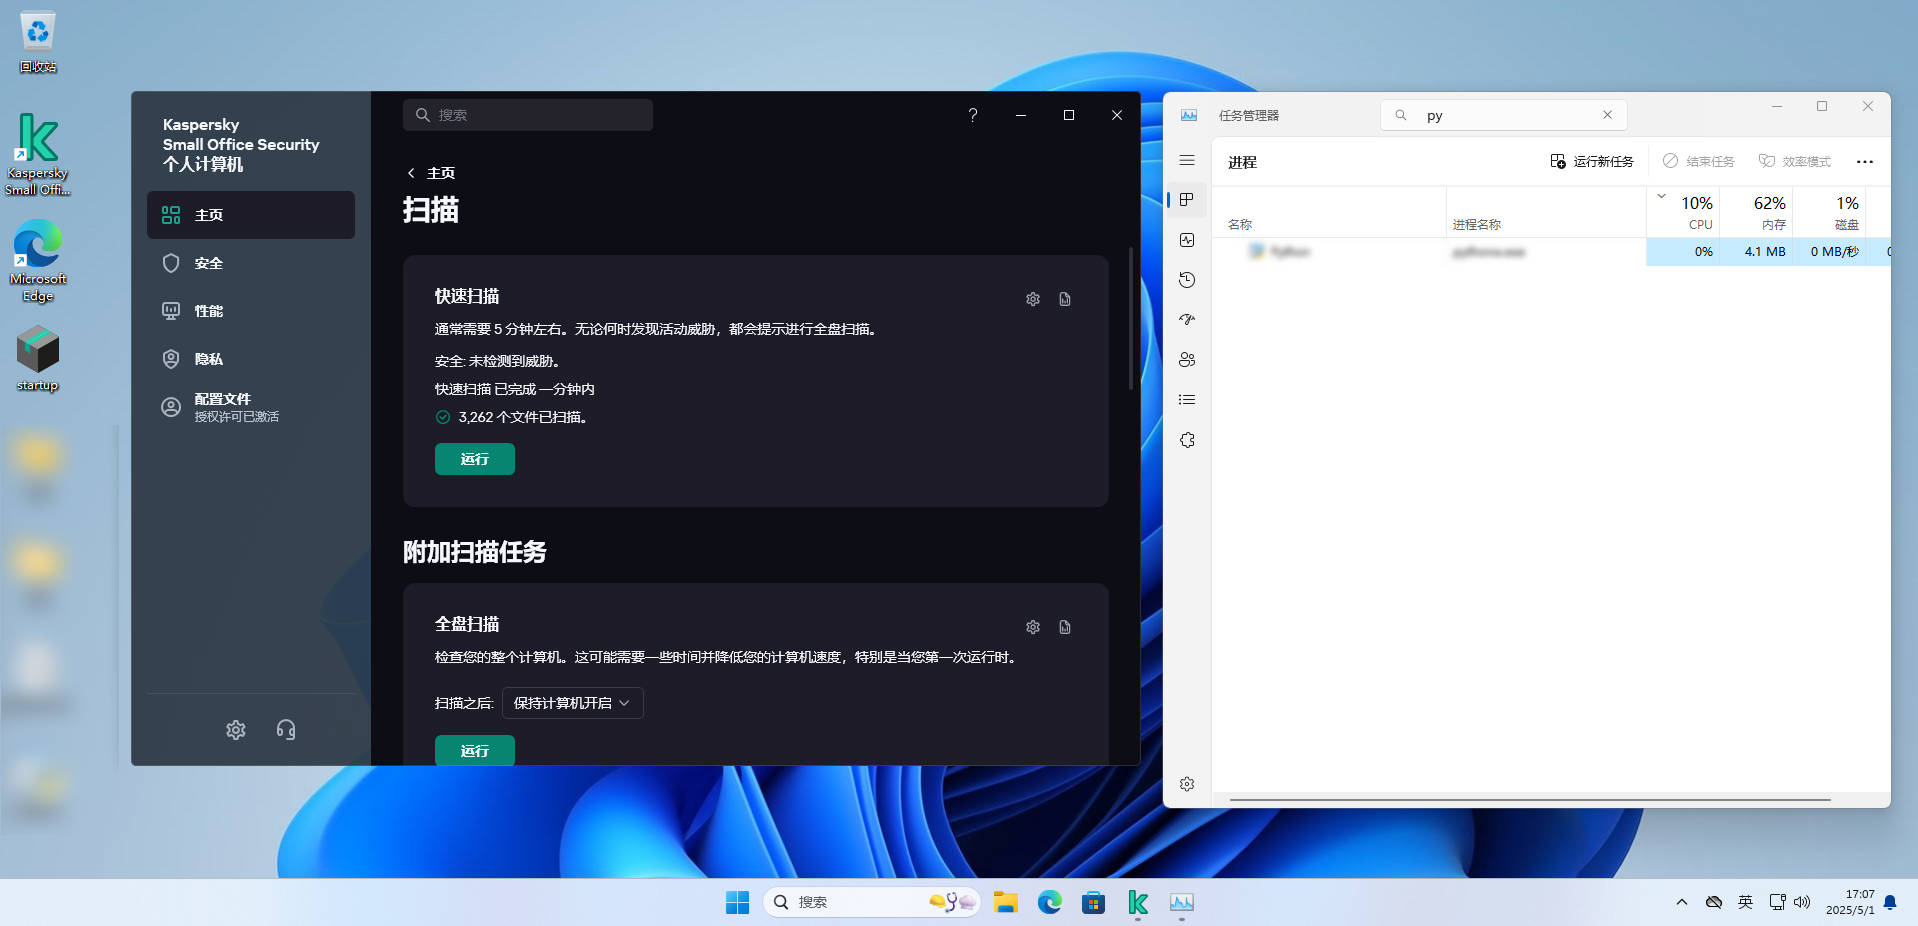Run the 全盘扫描 full scan
Viewport: 1918px width, 926px height.
click(x=475, y=750)
